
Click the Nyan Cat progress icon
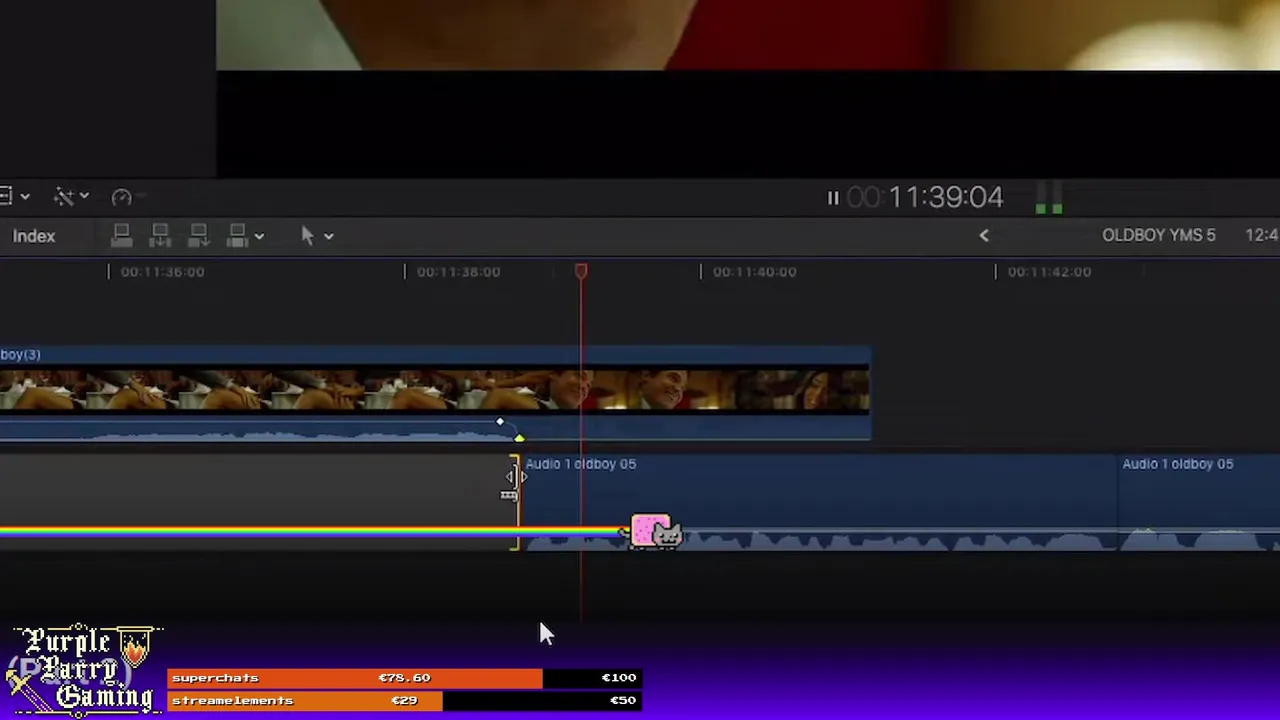pyautogui.click(x=653, y=531)
